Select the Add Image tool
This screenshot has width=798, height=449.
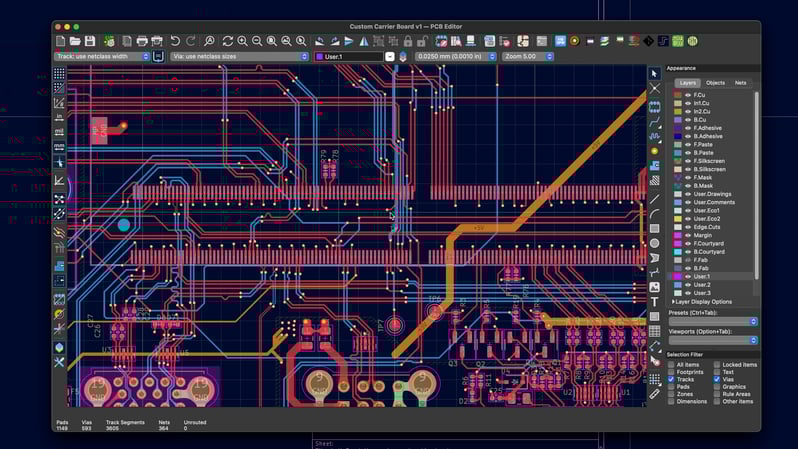click(654, 287)
